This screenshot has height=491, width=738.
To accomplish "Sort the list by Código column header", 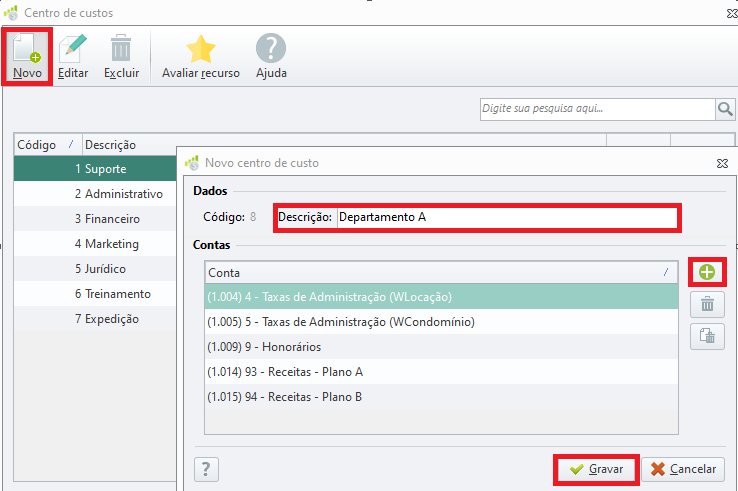I will click(47, 145).
